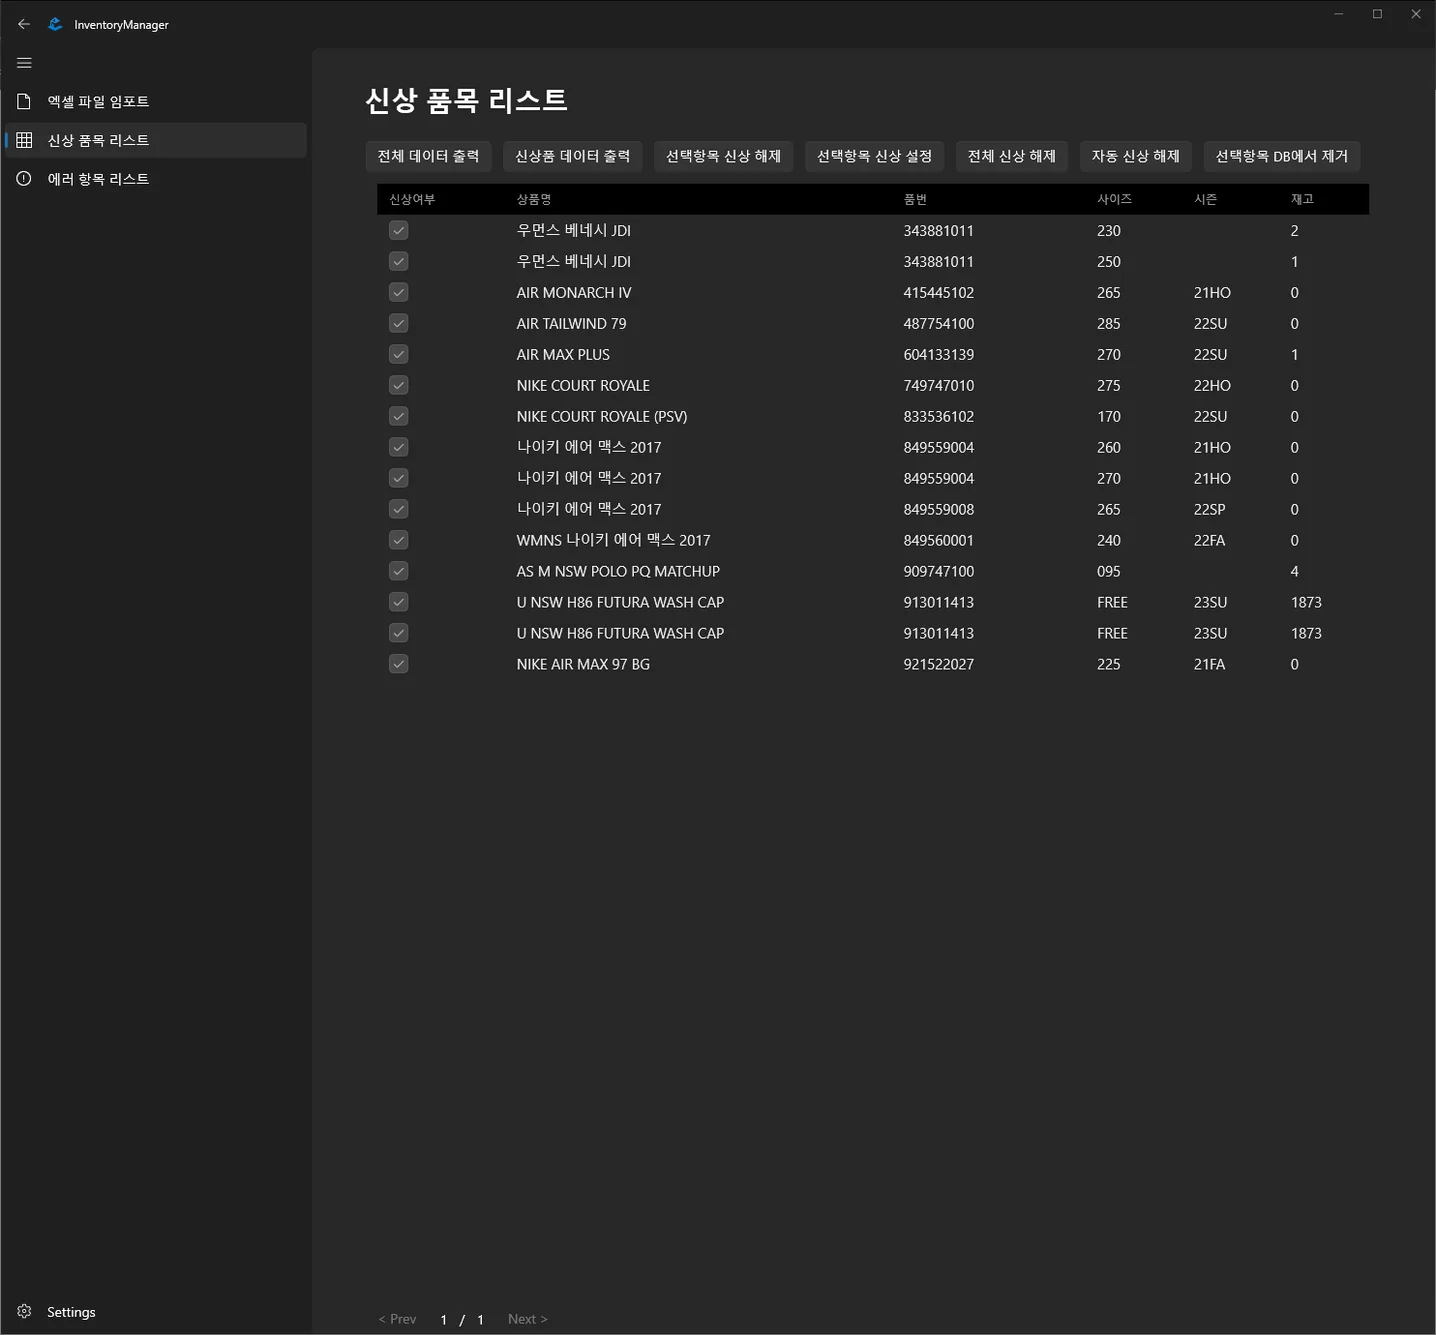Click 전체 데이터 출력 button
Screen dimensions: 1436x1335
[428, 156]
